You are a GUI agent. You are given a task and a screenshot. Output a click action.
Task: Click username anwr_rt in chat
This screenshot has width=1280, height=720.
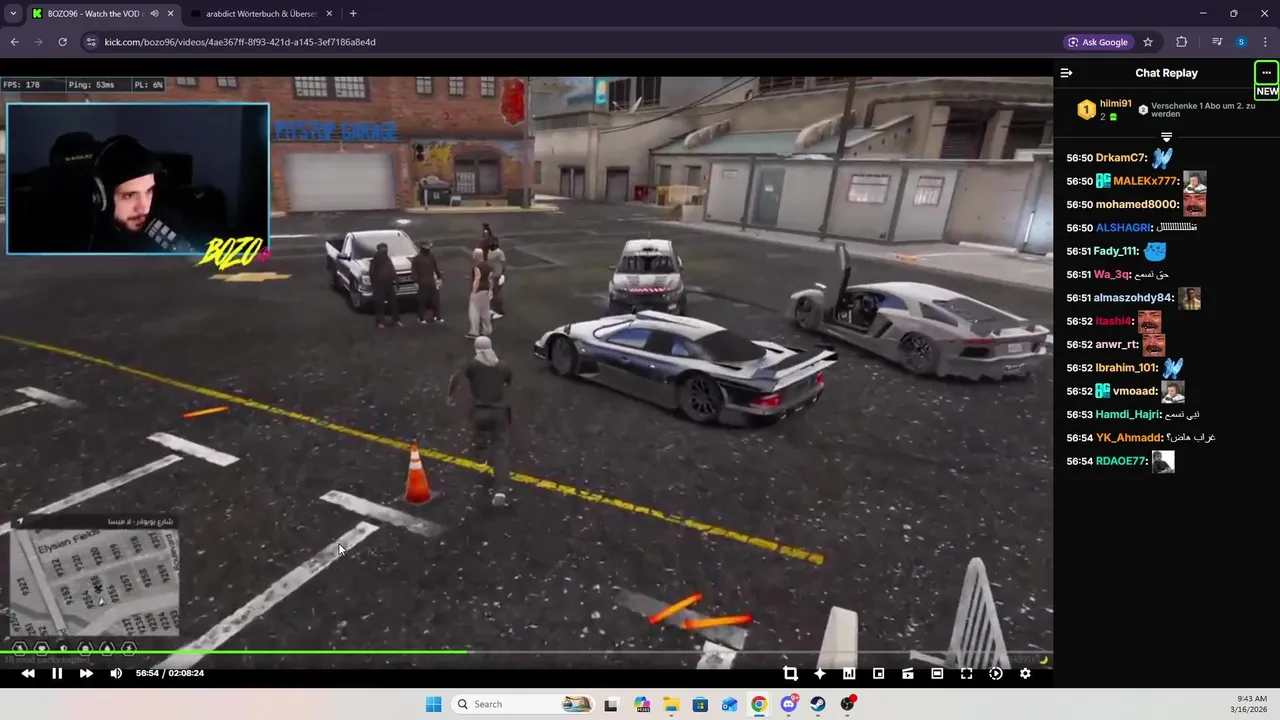pyautogui.click(x=1117, y=345)
